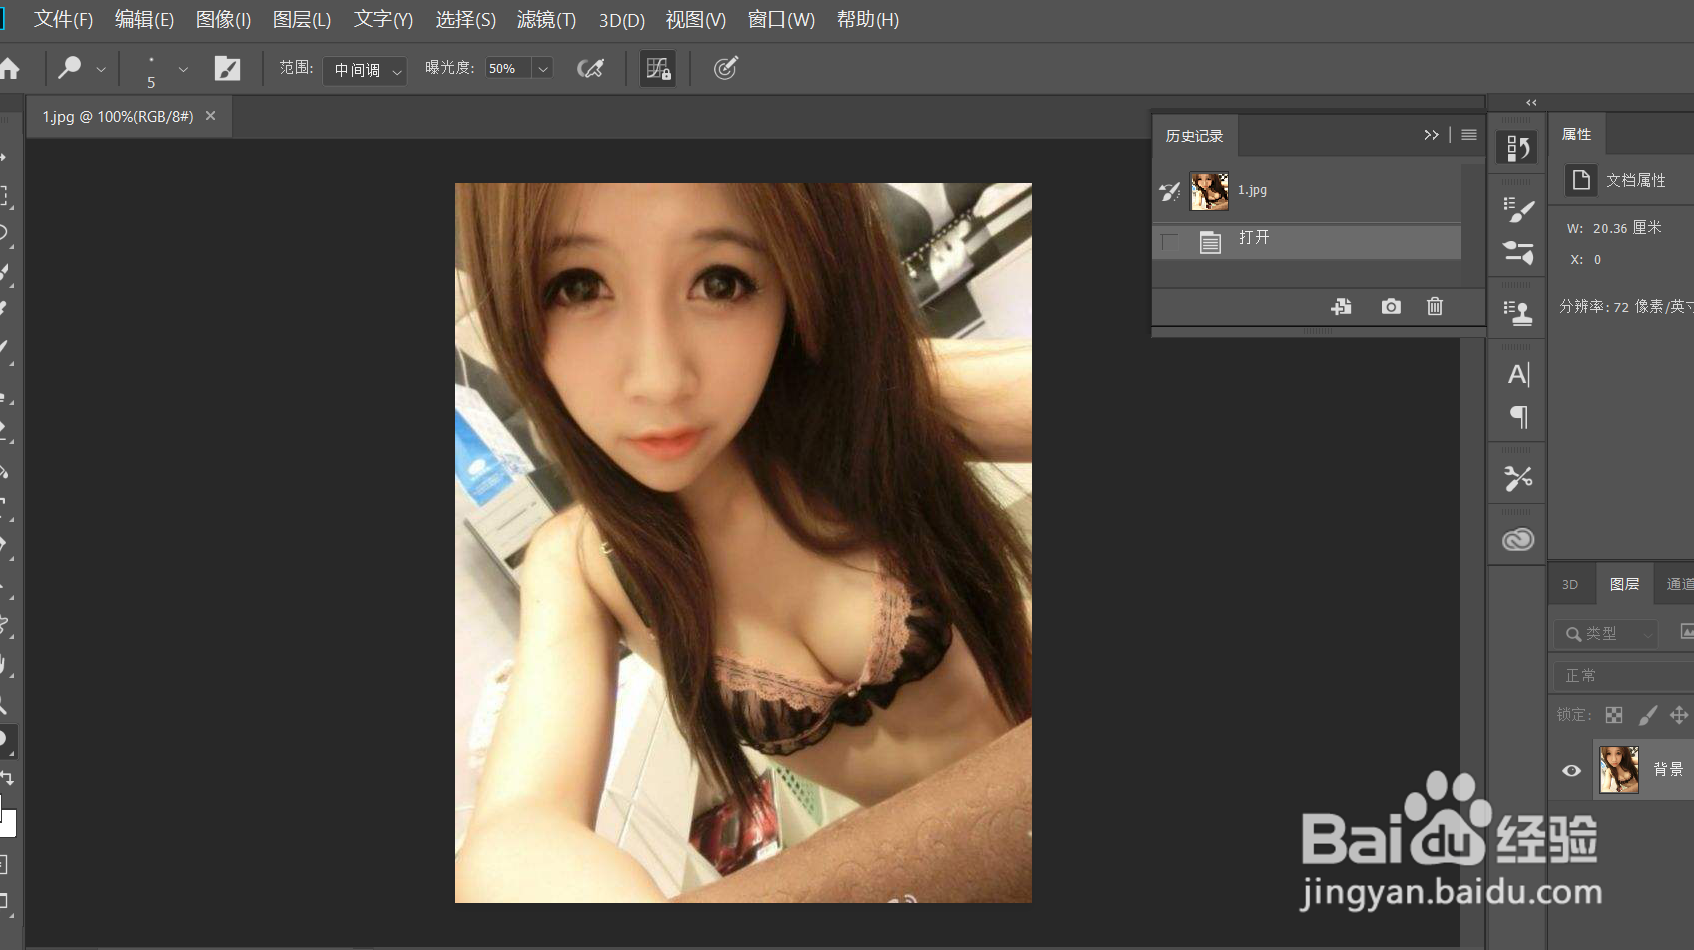The width and height of the screenshot is (1694, 950).
Task: Click the 文档属性 document icon
Action: [1581, 180]
